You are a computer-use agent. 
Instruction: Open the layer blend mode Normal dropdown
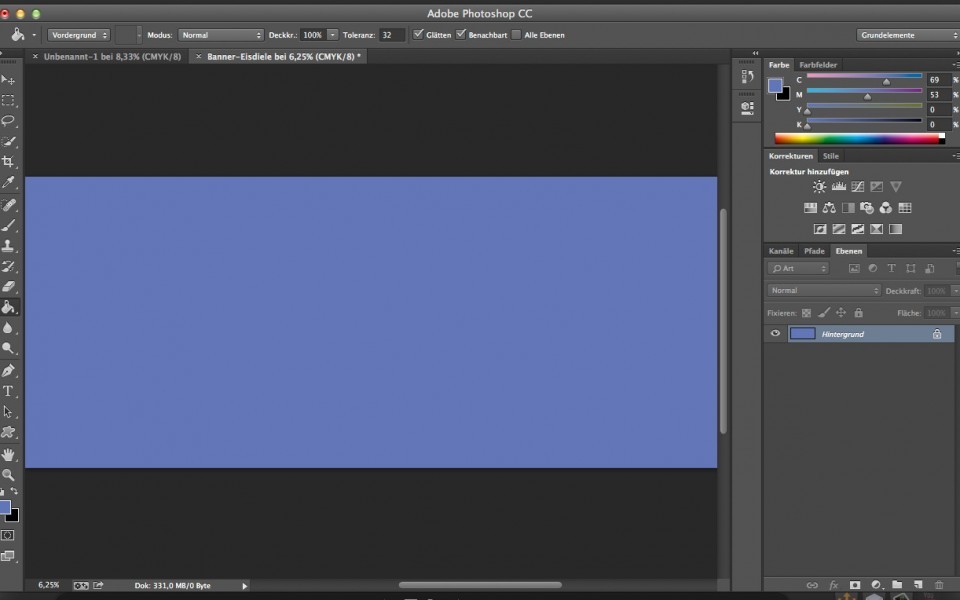823,290
